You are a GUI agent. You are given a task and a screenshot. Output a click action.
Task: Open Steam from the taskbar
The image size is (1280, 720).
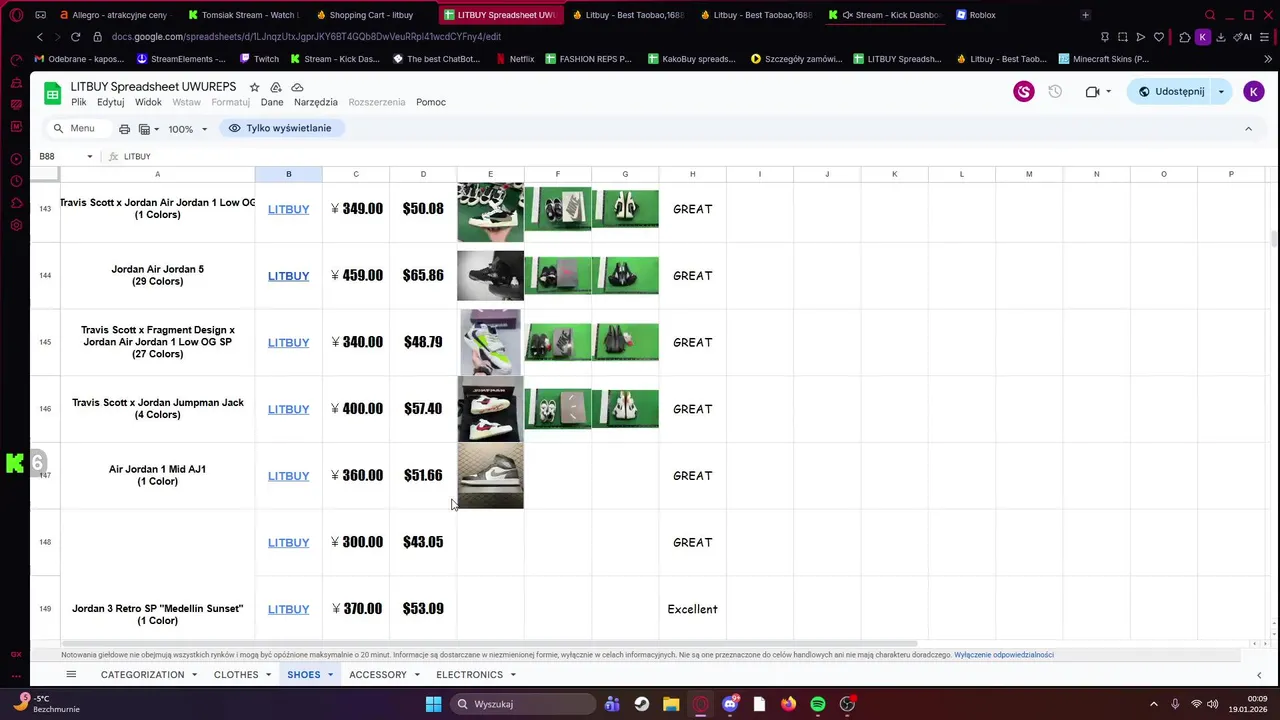[641, 704]
